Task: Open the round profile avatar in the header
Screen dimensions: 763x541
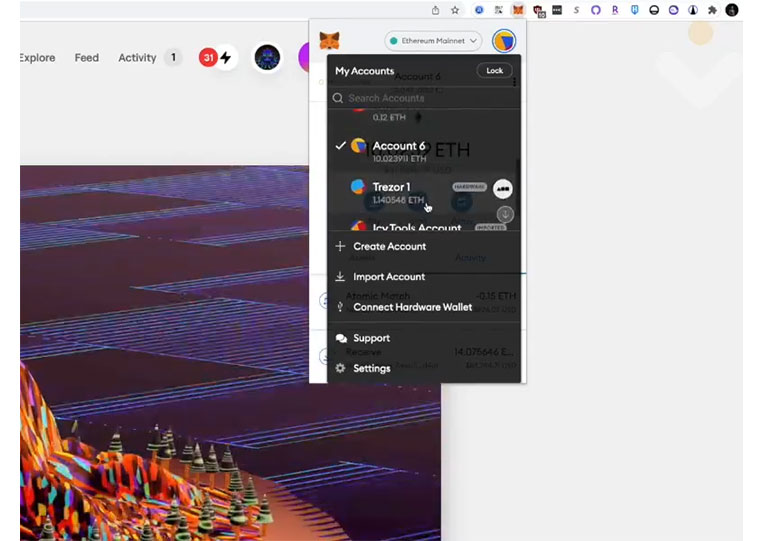Action: [267, 57]
